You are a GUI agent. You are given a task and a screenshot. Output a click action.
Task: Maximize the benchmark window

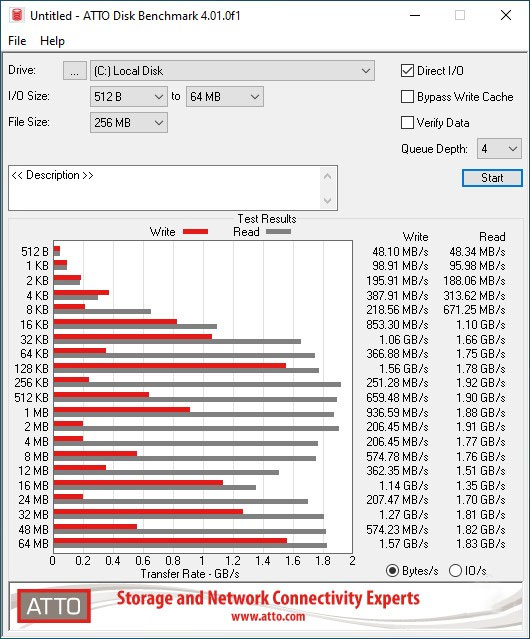click(x=460, y=15)
